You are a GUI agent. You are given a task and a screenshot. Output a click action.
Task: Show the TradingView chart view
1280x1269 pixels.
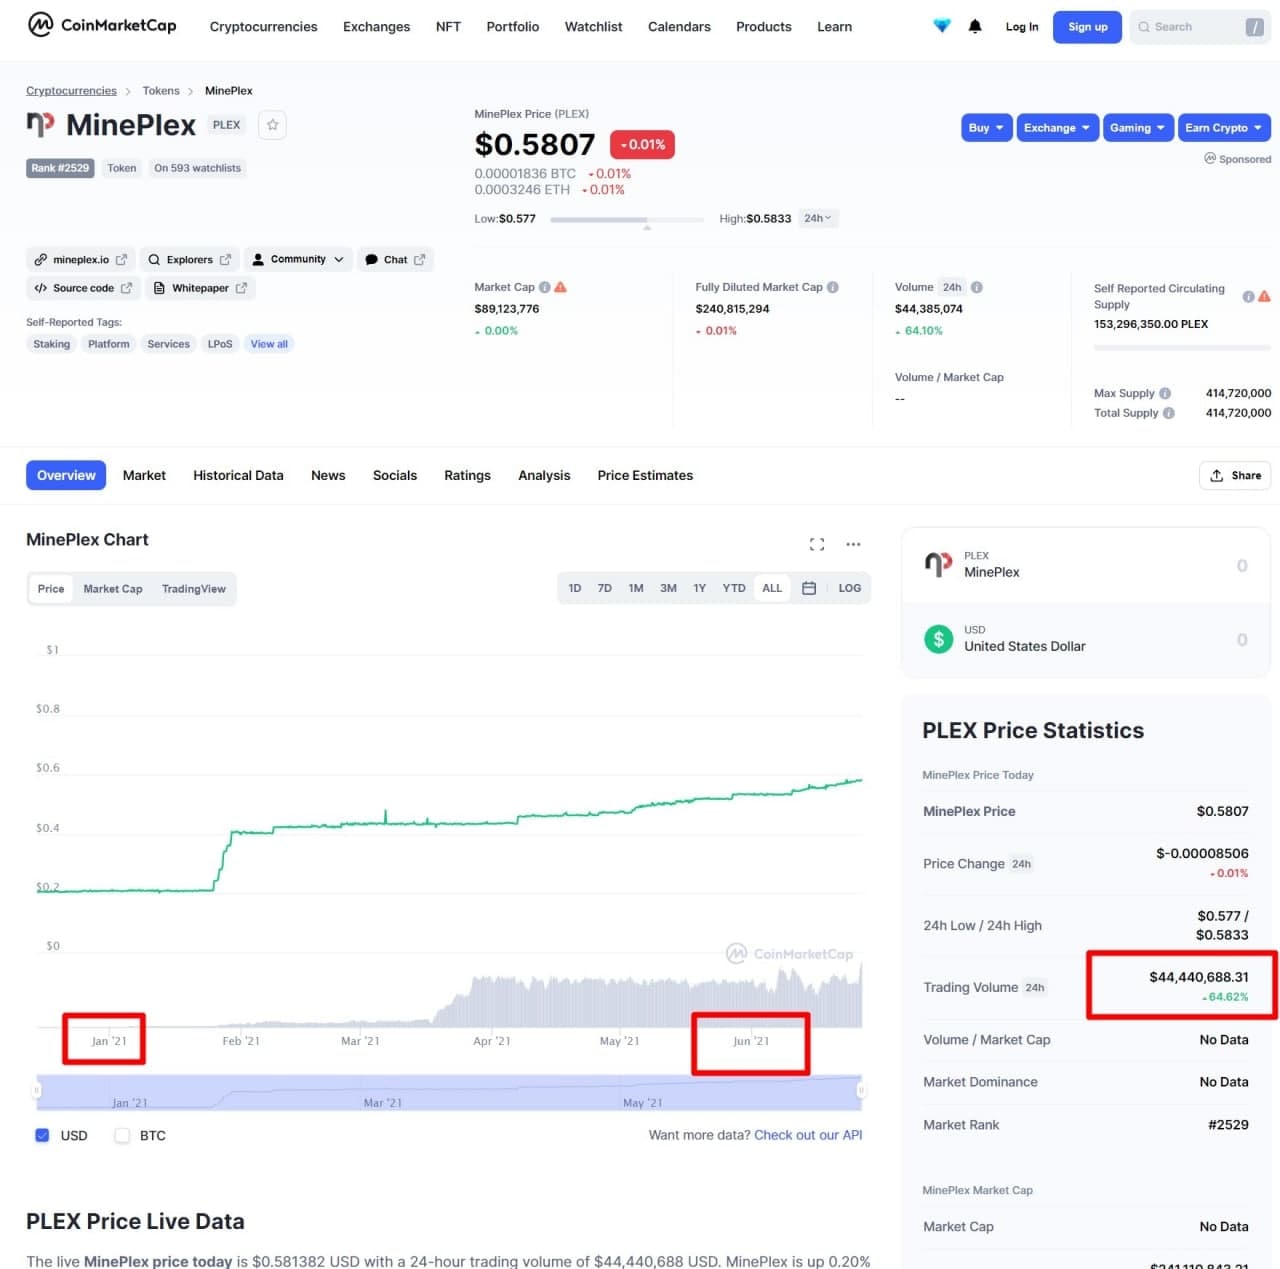tap(194, 589)
